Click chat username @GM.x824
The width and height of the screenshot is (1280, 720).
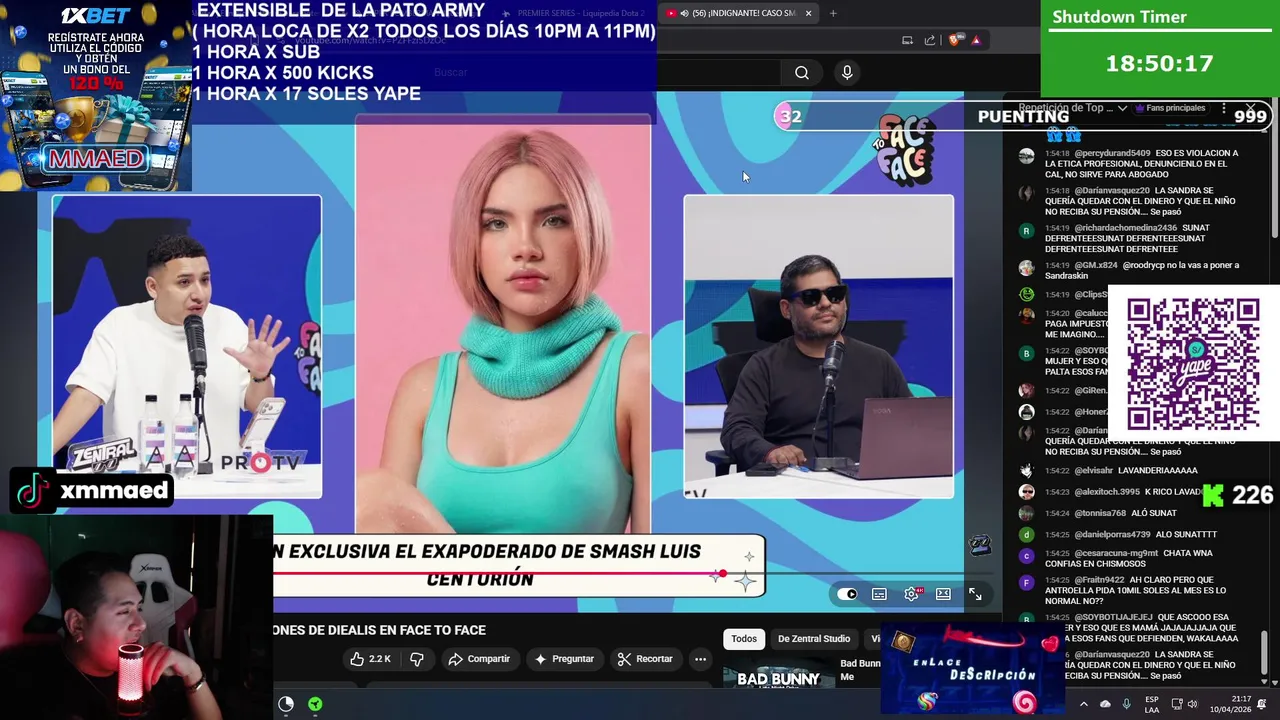[x=1096, y=265]
